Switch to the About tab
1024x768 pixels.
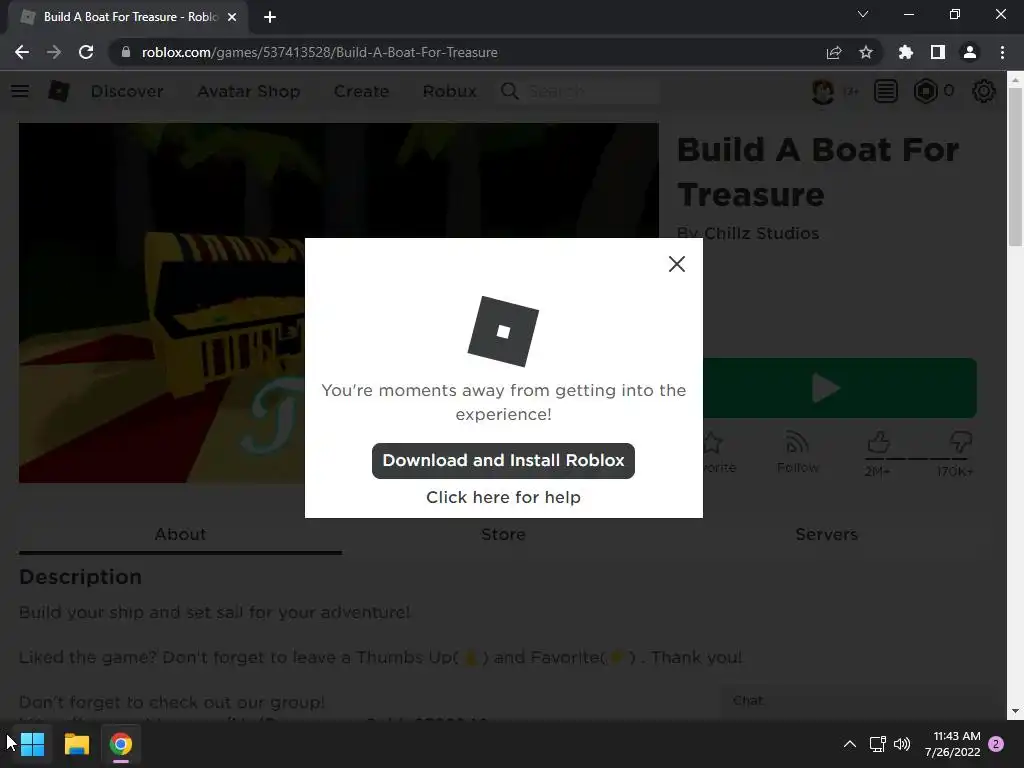pos(180,534)
